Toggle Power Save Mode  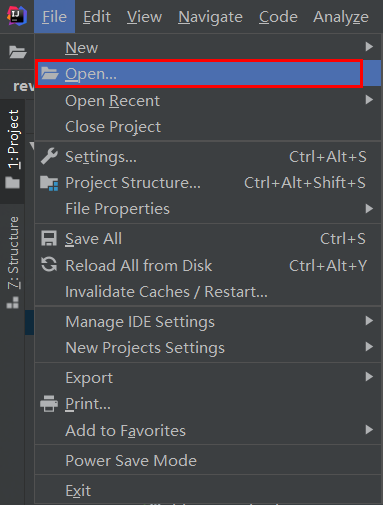(208, 461)
